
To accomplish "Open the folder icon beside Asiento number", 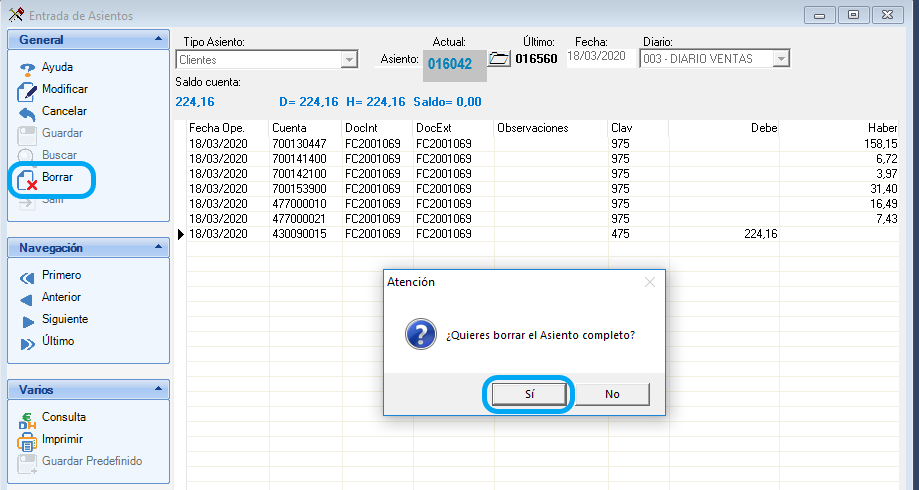I will click(x=499, y=58).
